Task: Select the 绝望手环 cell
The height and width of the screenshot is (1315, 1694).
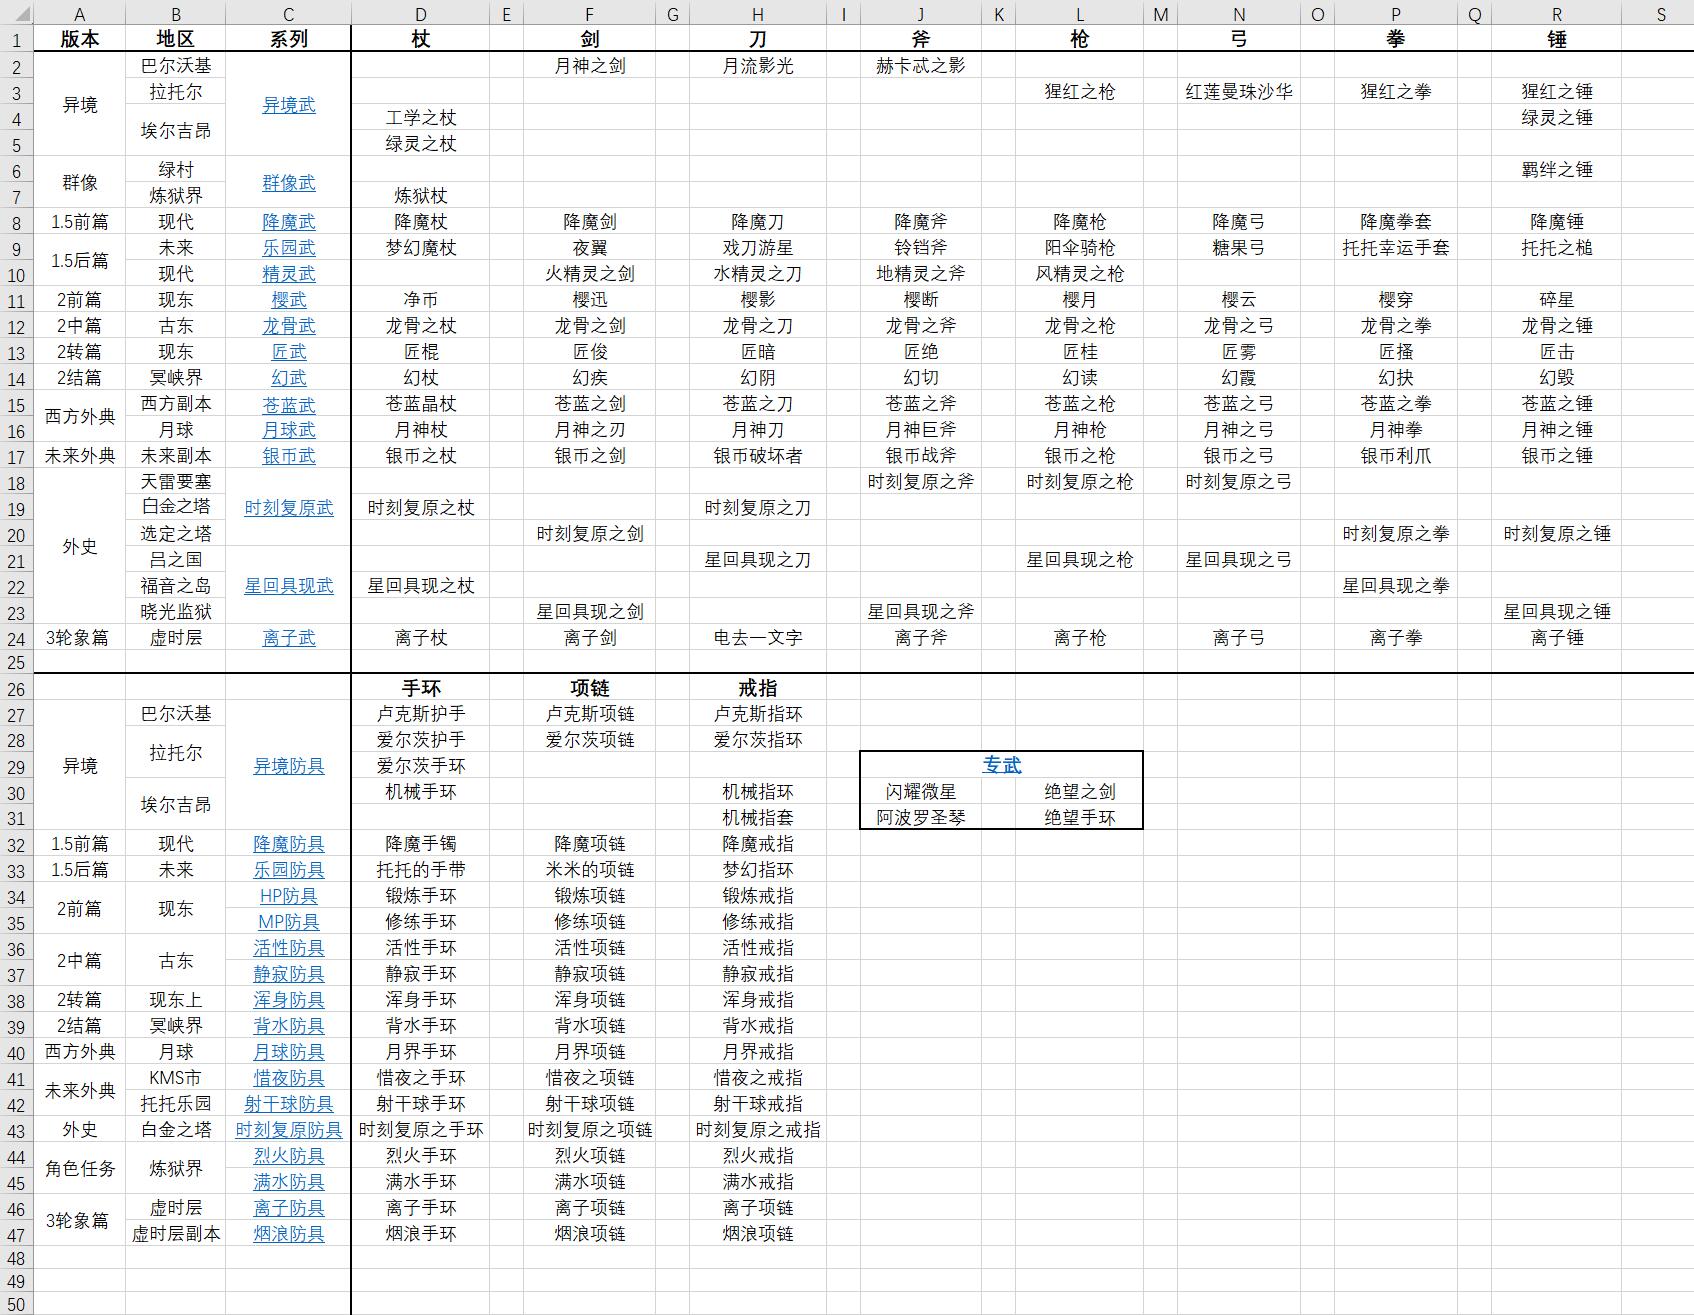Action: click(x=1079, y=818)
